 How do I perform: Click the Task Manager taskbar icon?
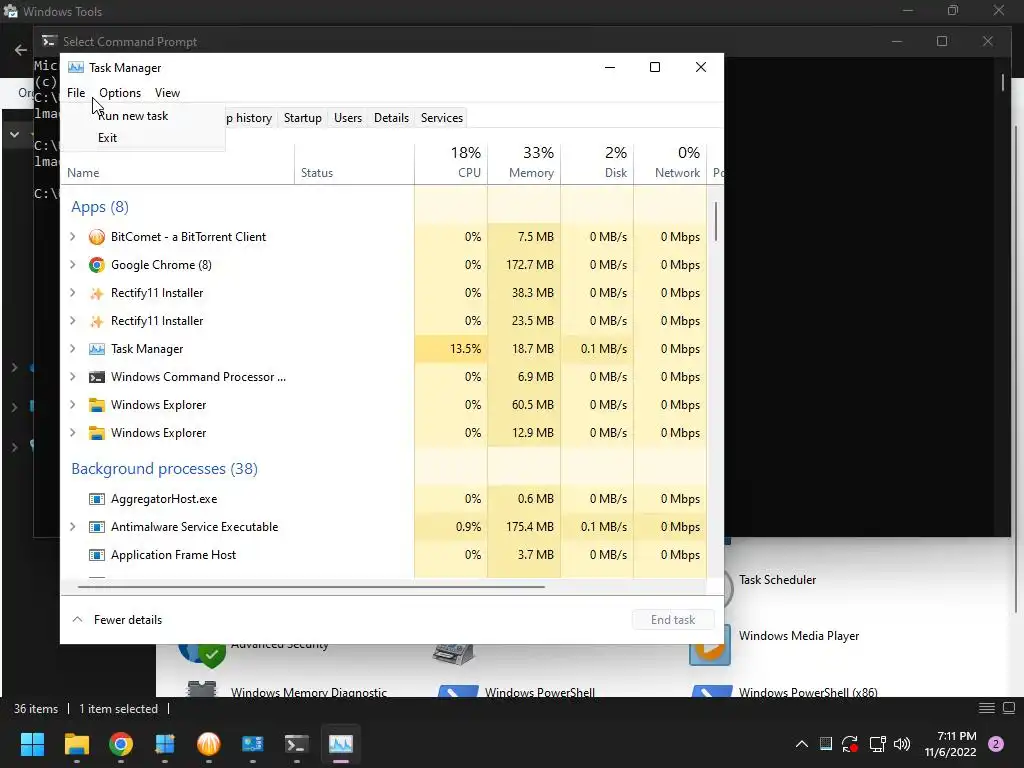(x=340, y=744)
